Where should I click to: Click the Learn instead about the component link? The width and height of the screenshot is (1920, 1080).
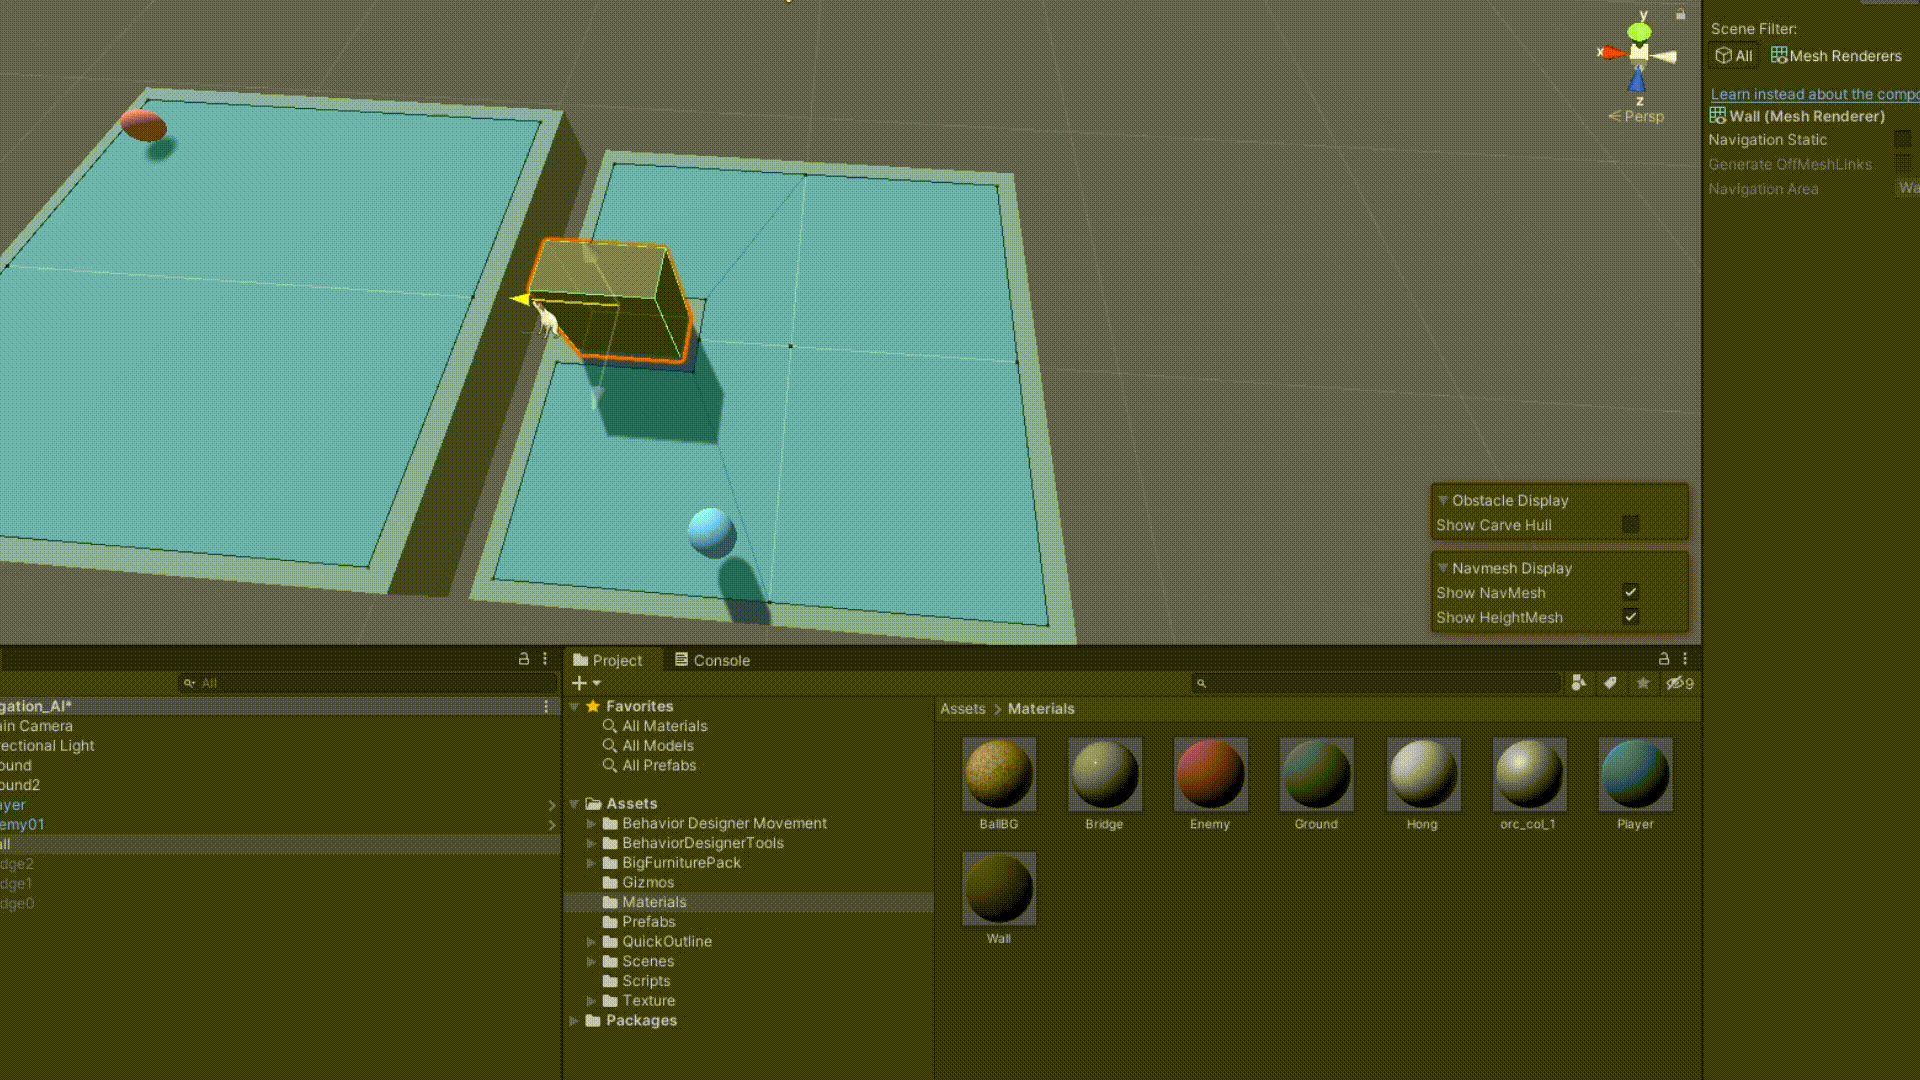click(x=1814, y=94)
